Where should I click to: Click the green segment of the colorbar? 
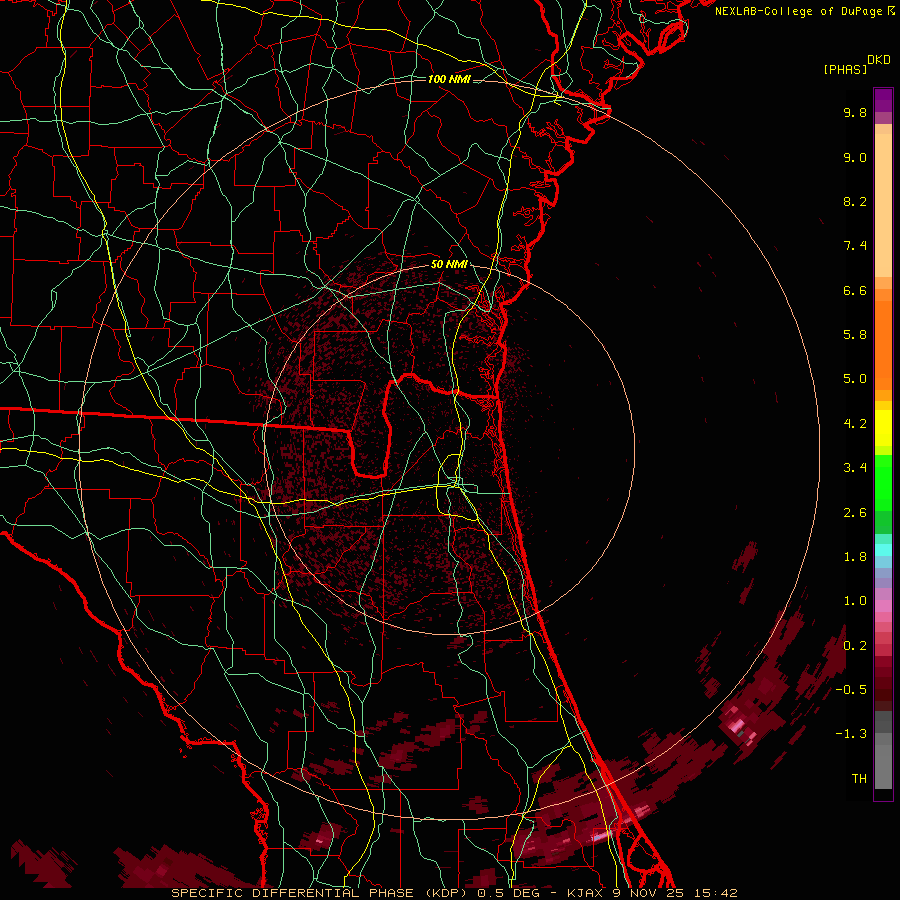point(883,483)
